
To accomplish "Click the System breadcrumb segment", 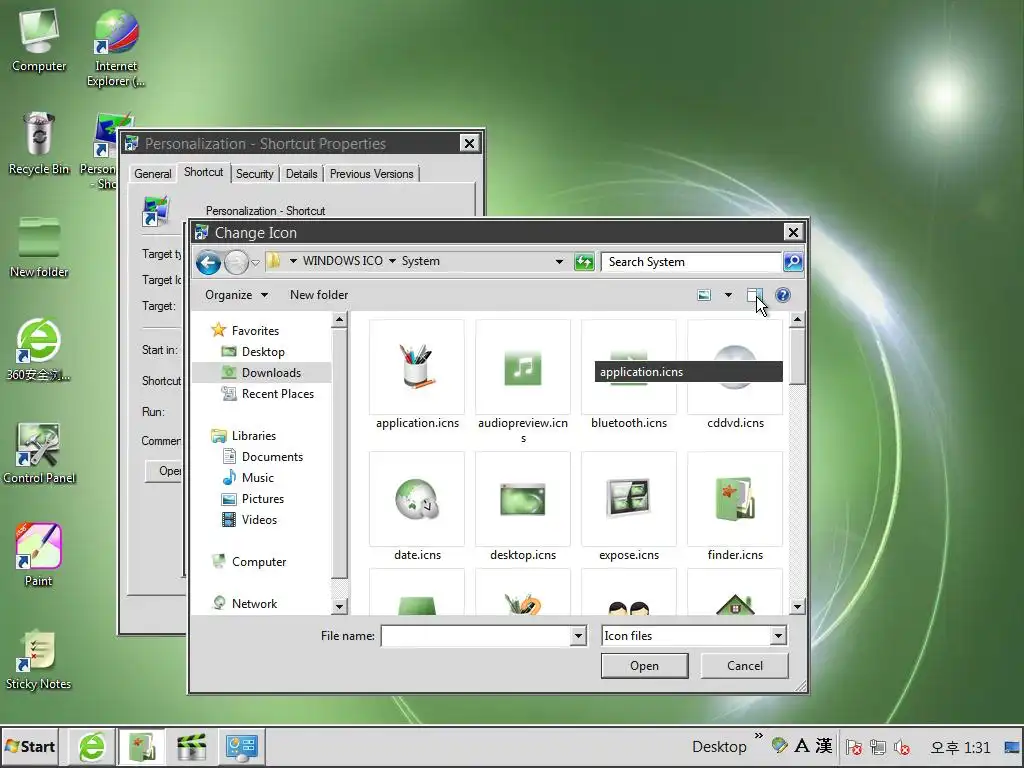I will point(421,261).
